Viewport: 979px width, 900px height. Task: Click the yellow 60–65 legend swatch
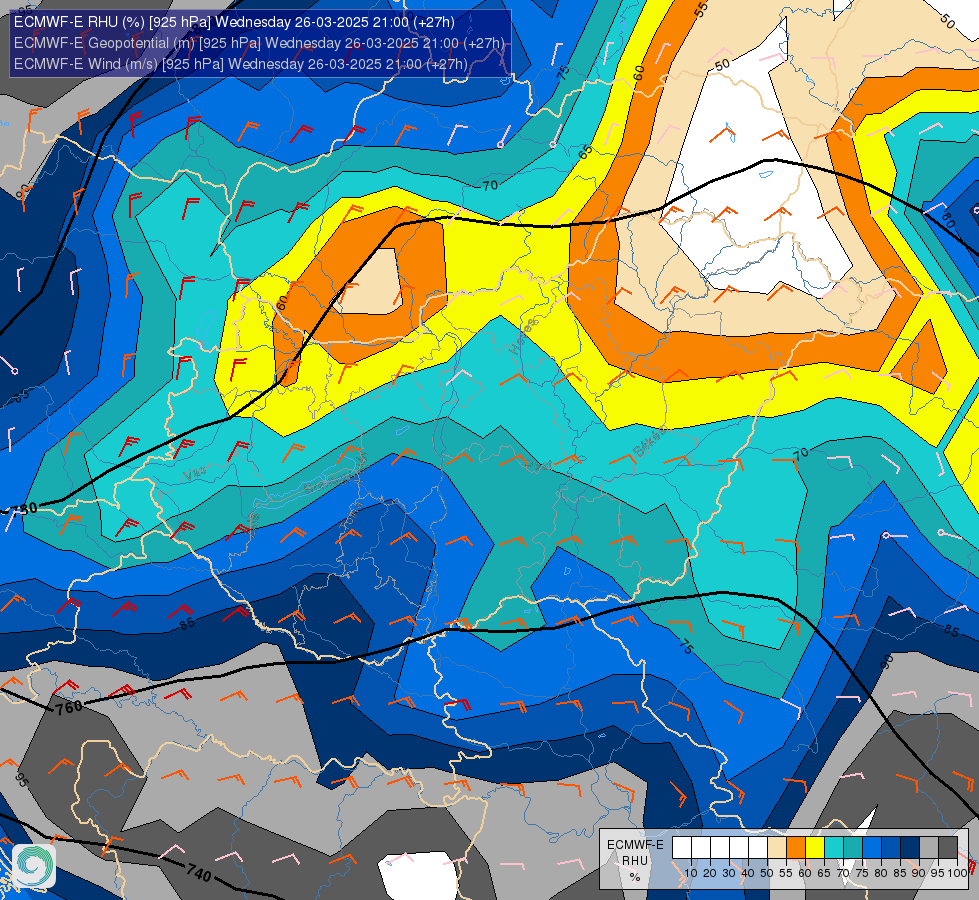tap(815, 848)
